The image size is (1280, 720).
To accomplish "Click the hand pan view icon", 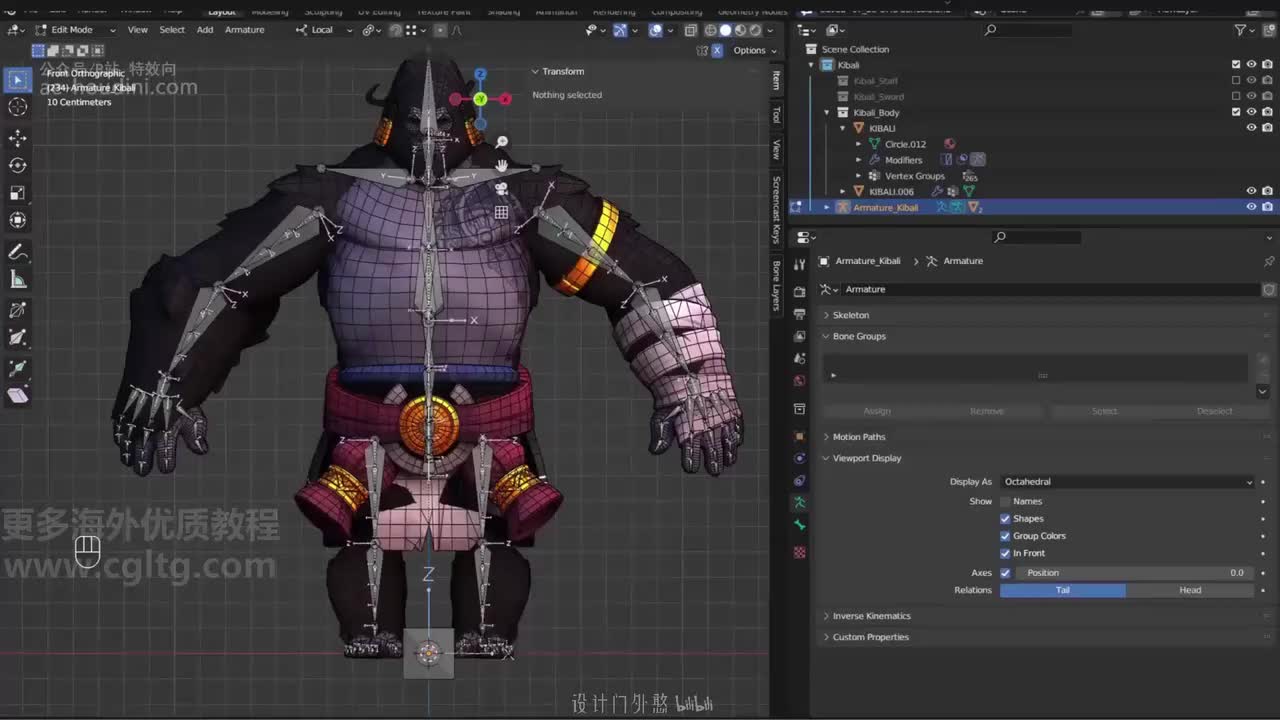I will tap(501, 165).
